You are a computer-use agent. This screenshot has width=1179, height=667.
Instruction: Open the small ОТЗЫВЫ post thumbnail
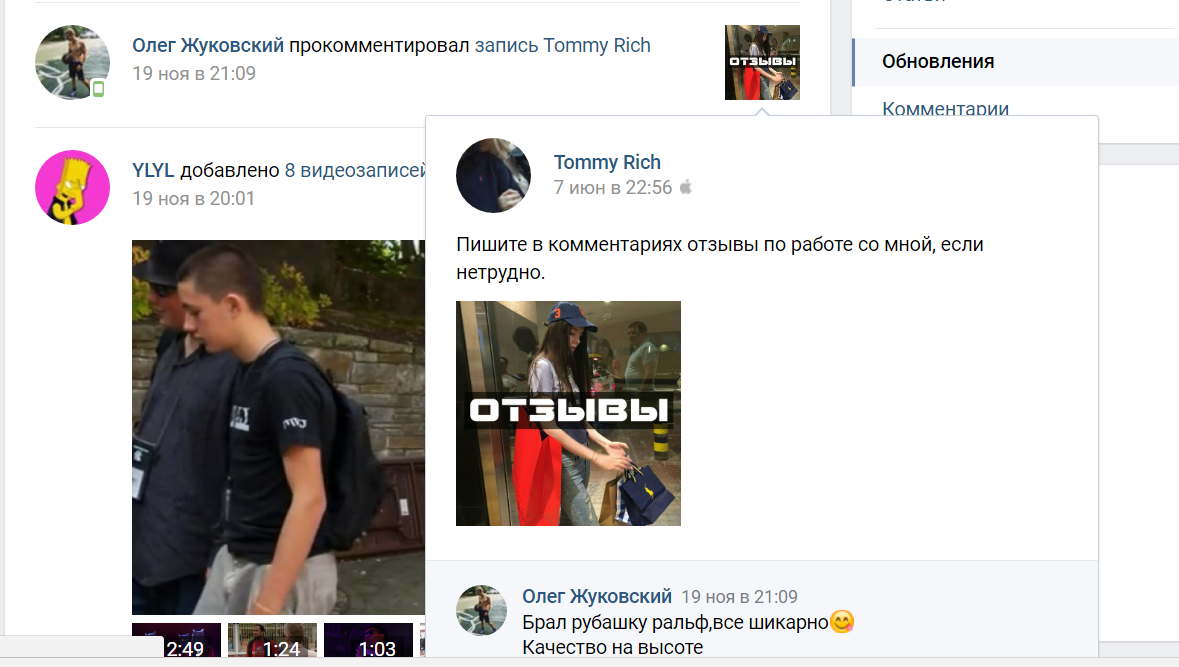[x=762, y=62]
